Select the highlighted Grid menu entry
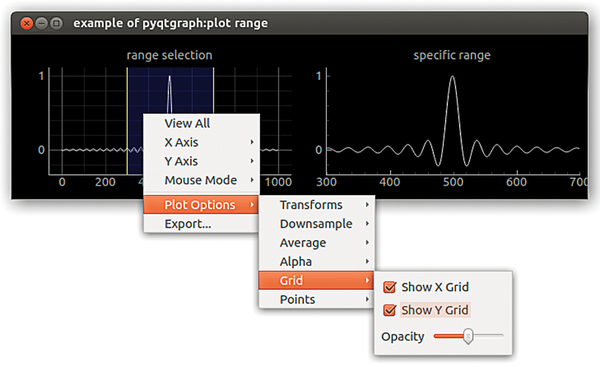 pyautogui.click(x=317, y=281)
